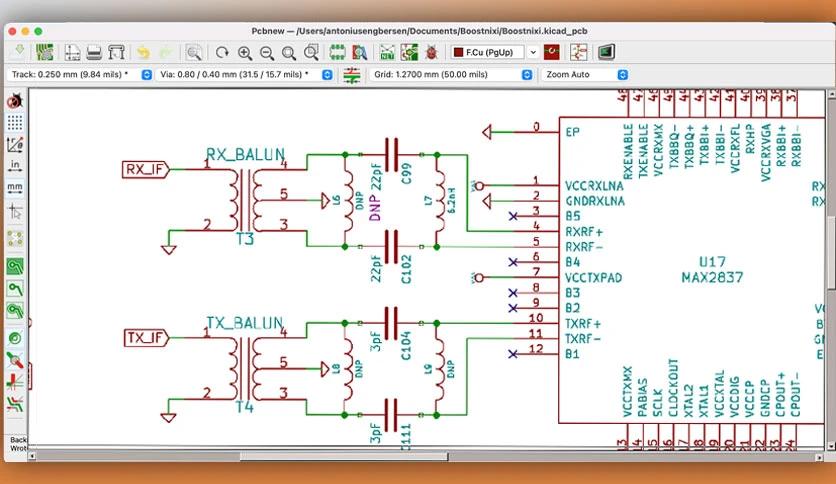Click the TXRF+ pin label
Image resolution: width=836 pixels, height=484 pixels.
pyautogui.click(x=583, y=324)
